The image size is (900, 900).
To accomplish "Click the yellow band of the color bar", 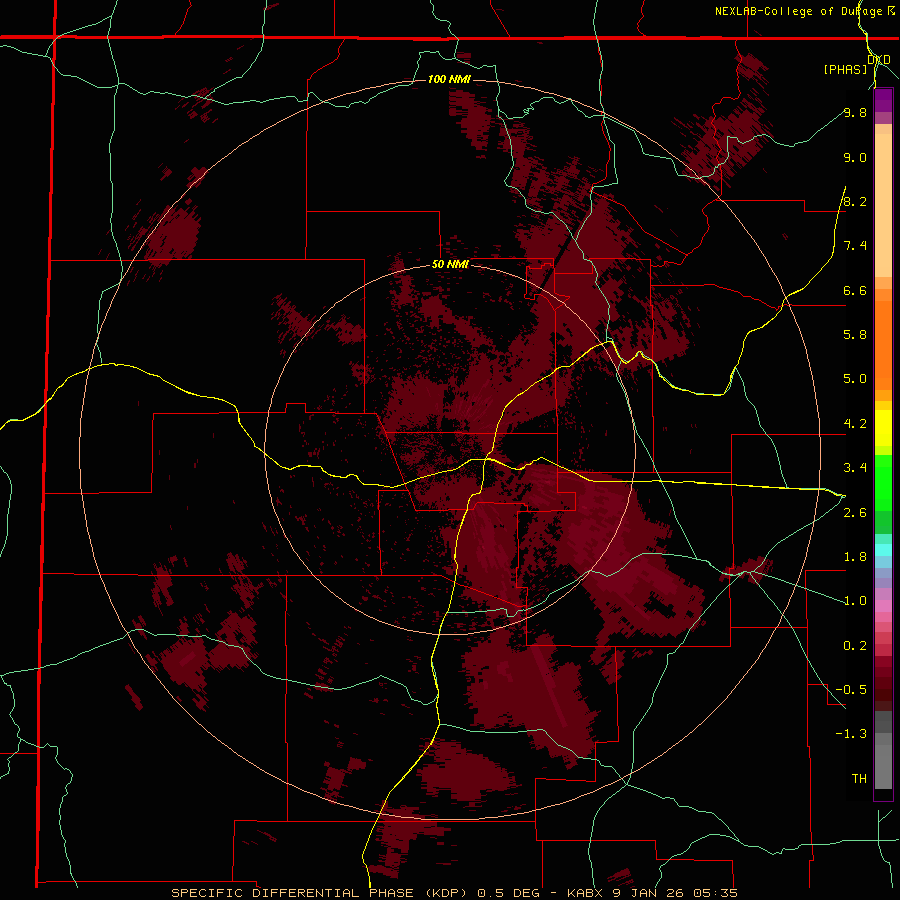I will 883,428.
